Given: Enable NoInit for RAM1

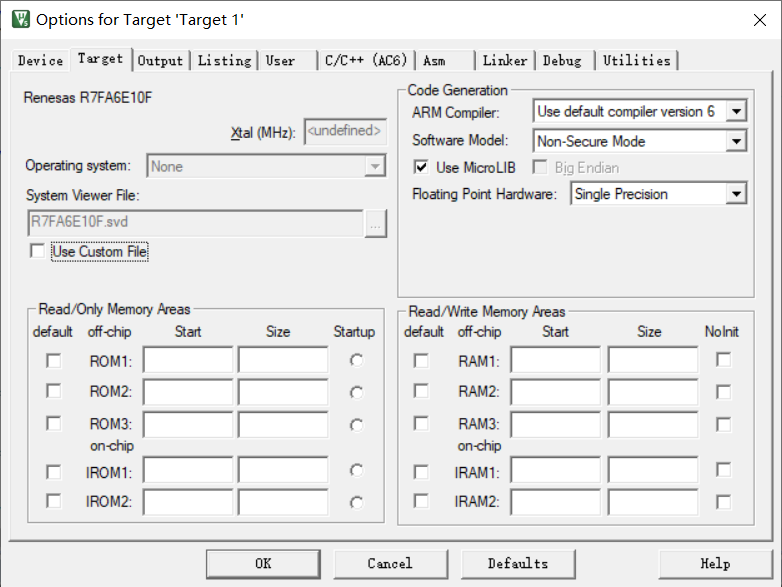Looking at the screenshot, I should coord(724,360).
